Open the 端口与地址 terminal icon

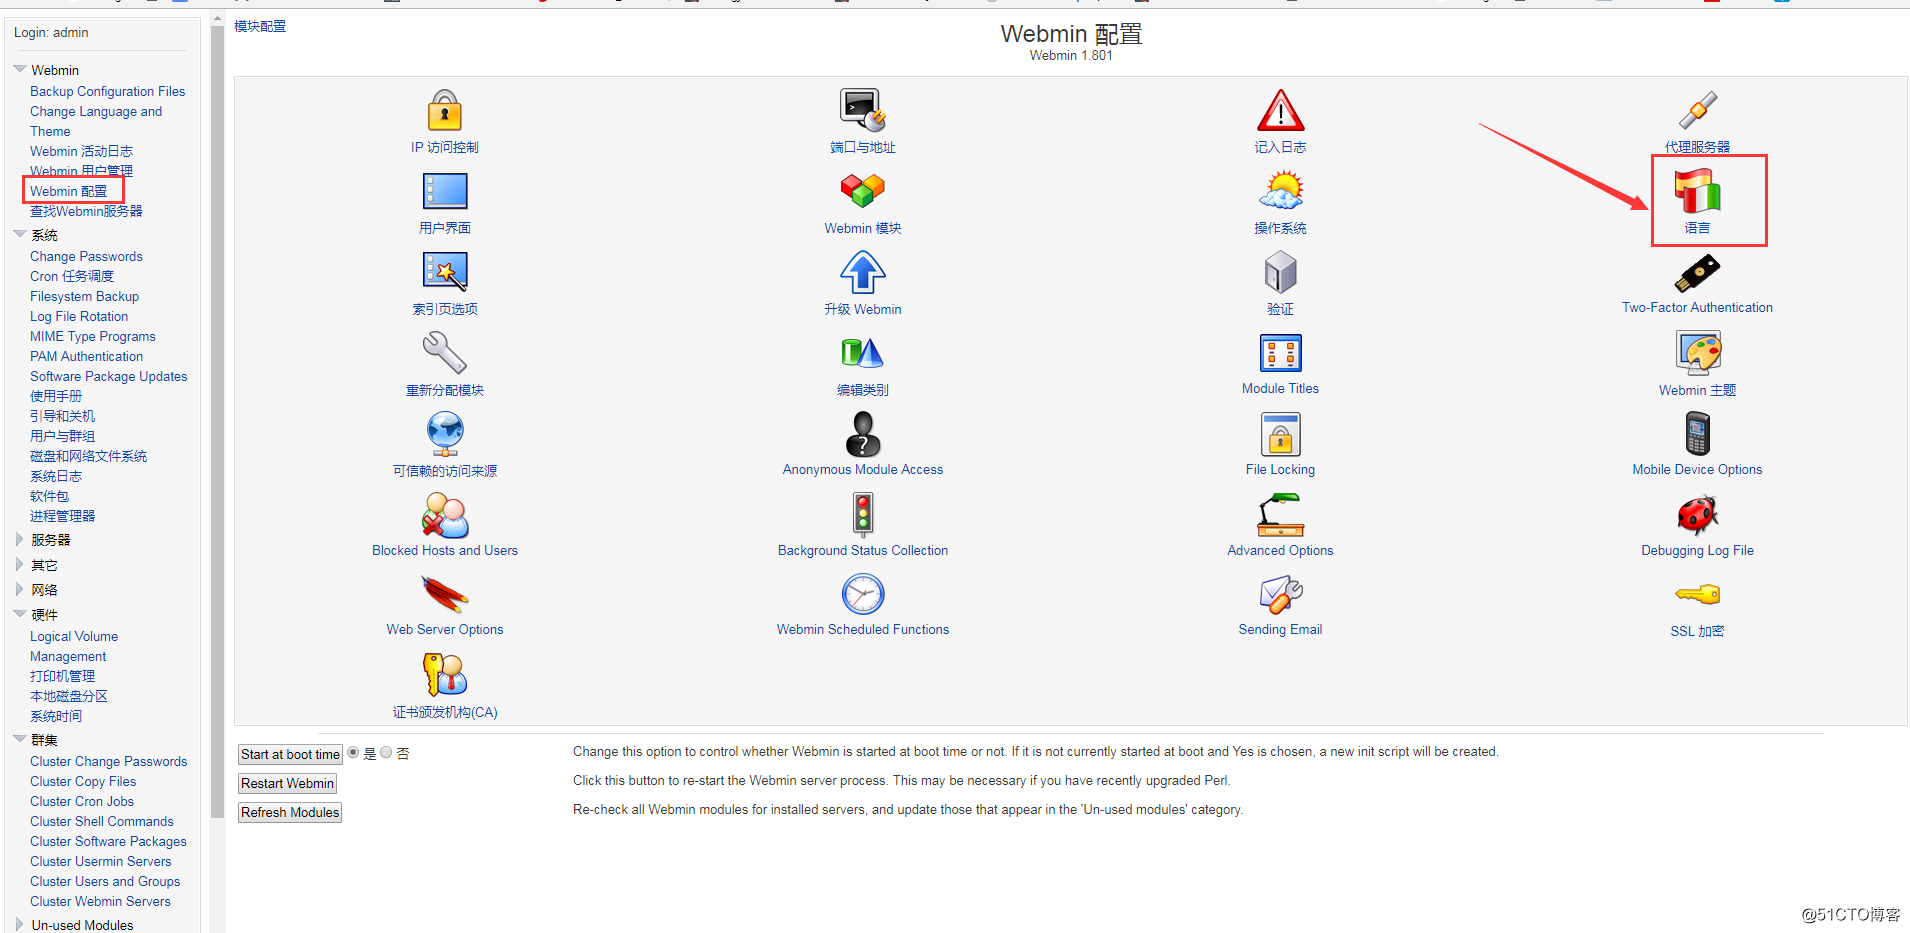(863, 110)
